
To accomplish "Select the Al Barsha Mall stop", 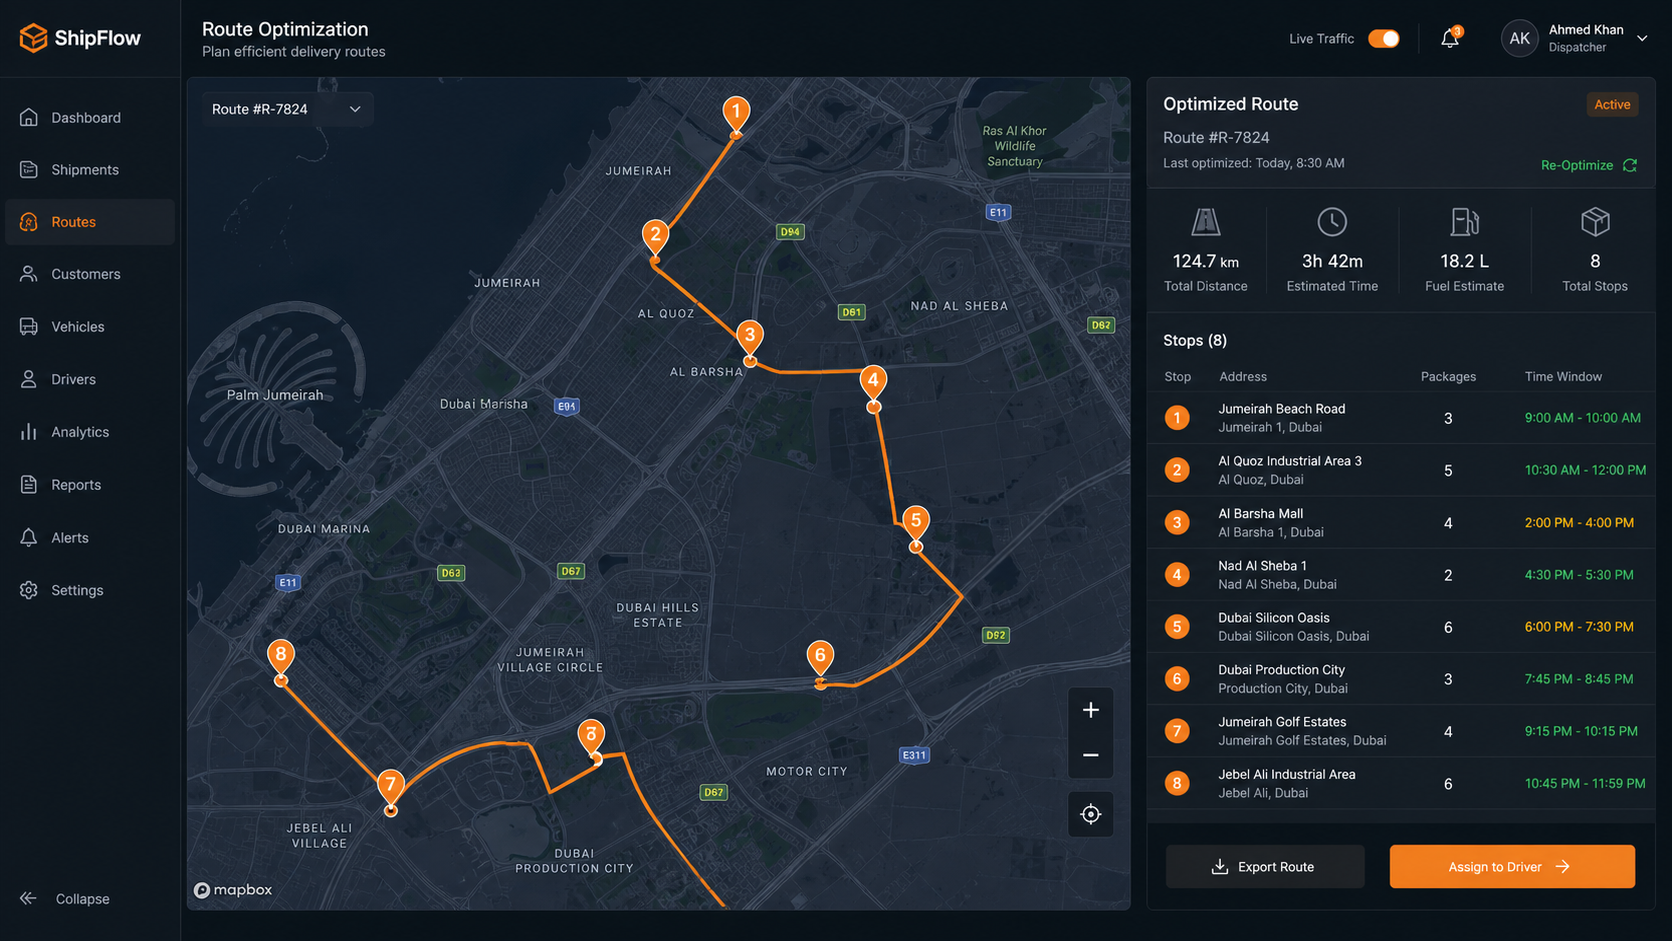I will tap(1401, 522).
